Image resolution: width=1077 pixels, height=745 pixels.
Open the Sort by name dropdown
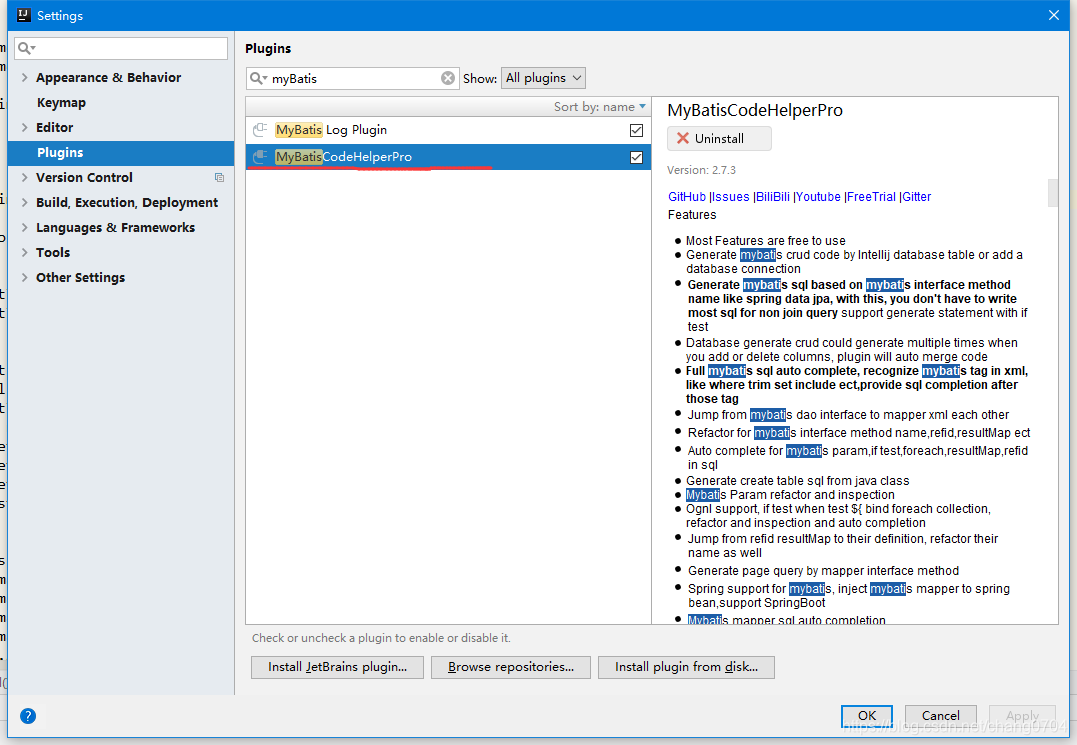click(x=600, y=107)
